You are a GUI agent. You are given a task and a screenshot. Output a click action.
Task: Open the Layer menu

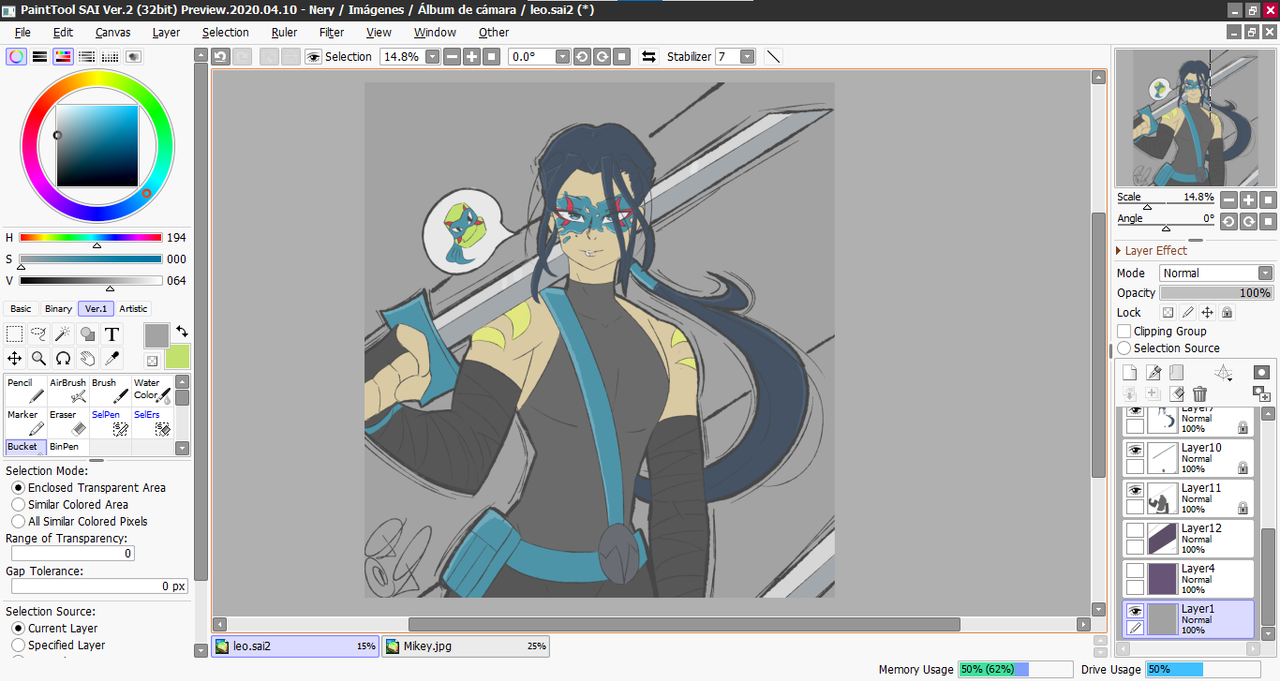(166, 33)
